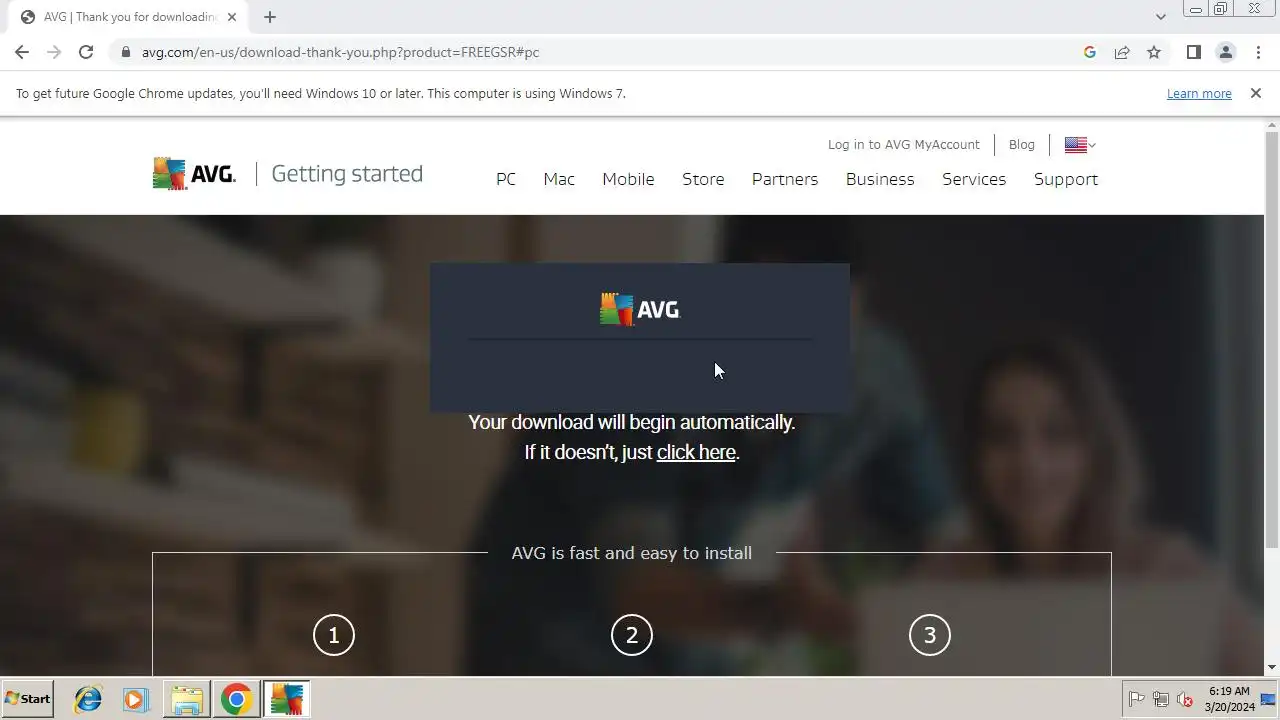
Task: Select step 3 circle
Action: [930, 635]
